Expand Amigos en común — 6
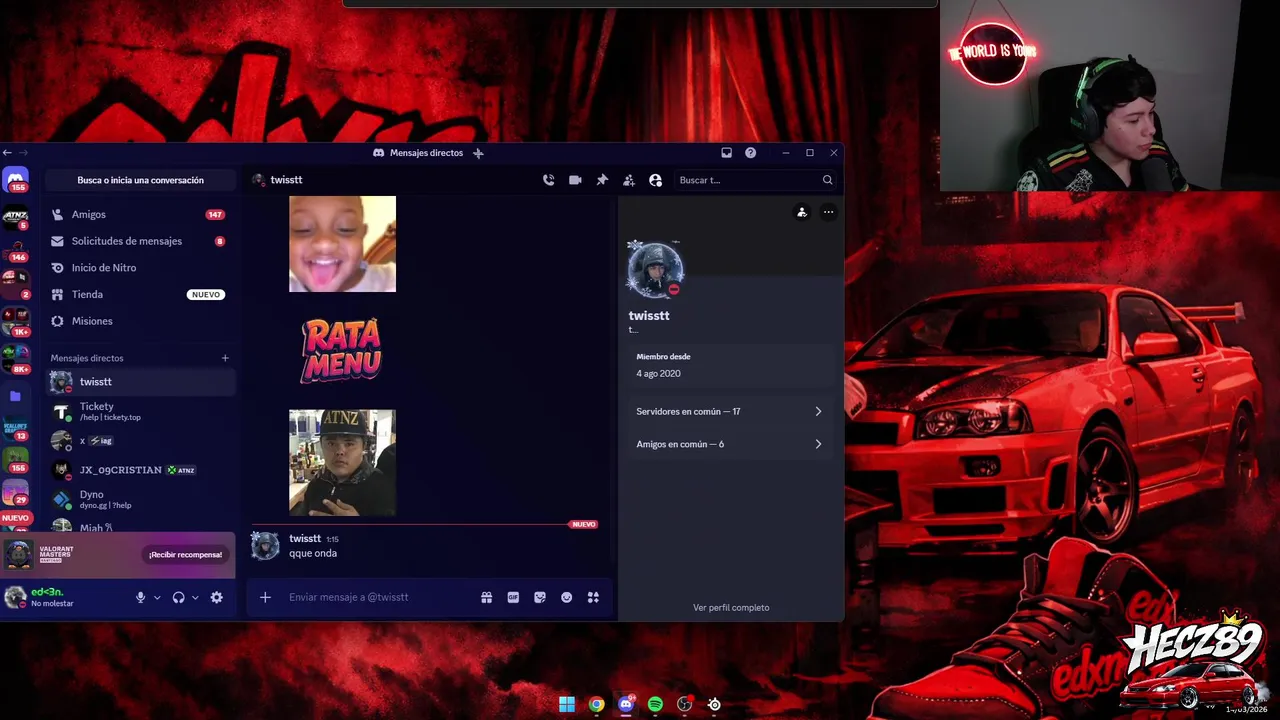This screenshot has width=1280, height=720. pyautogui.click(x=729, y=444)
